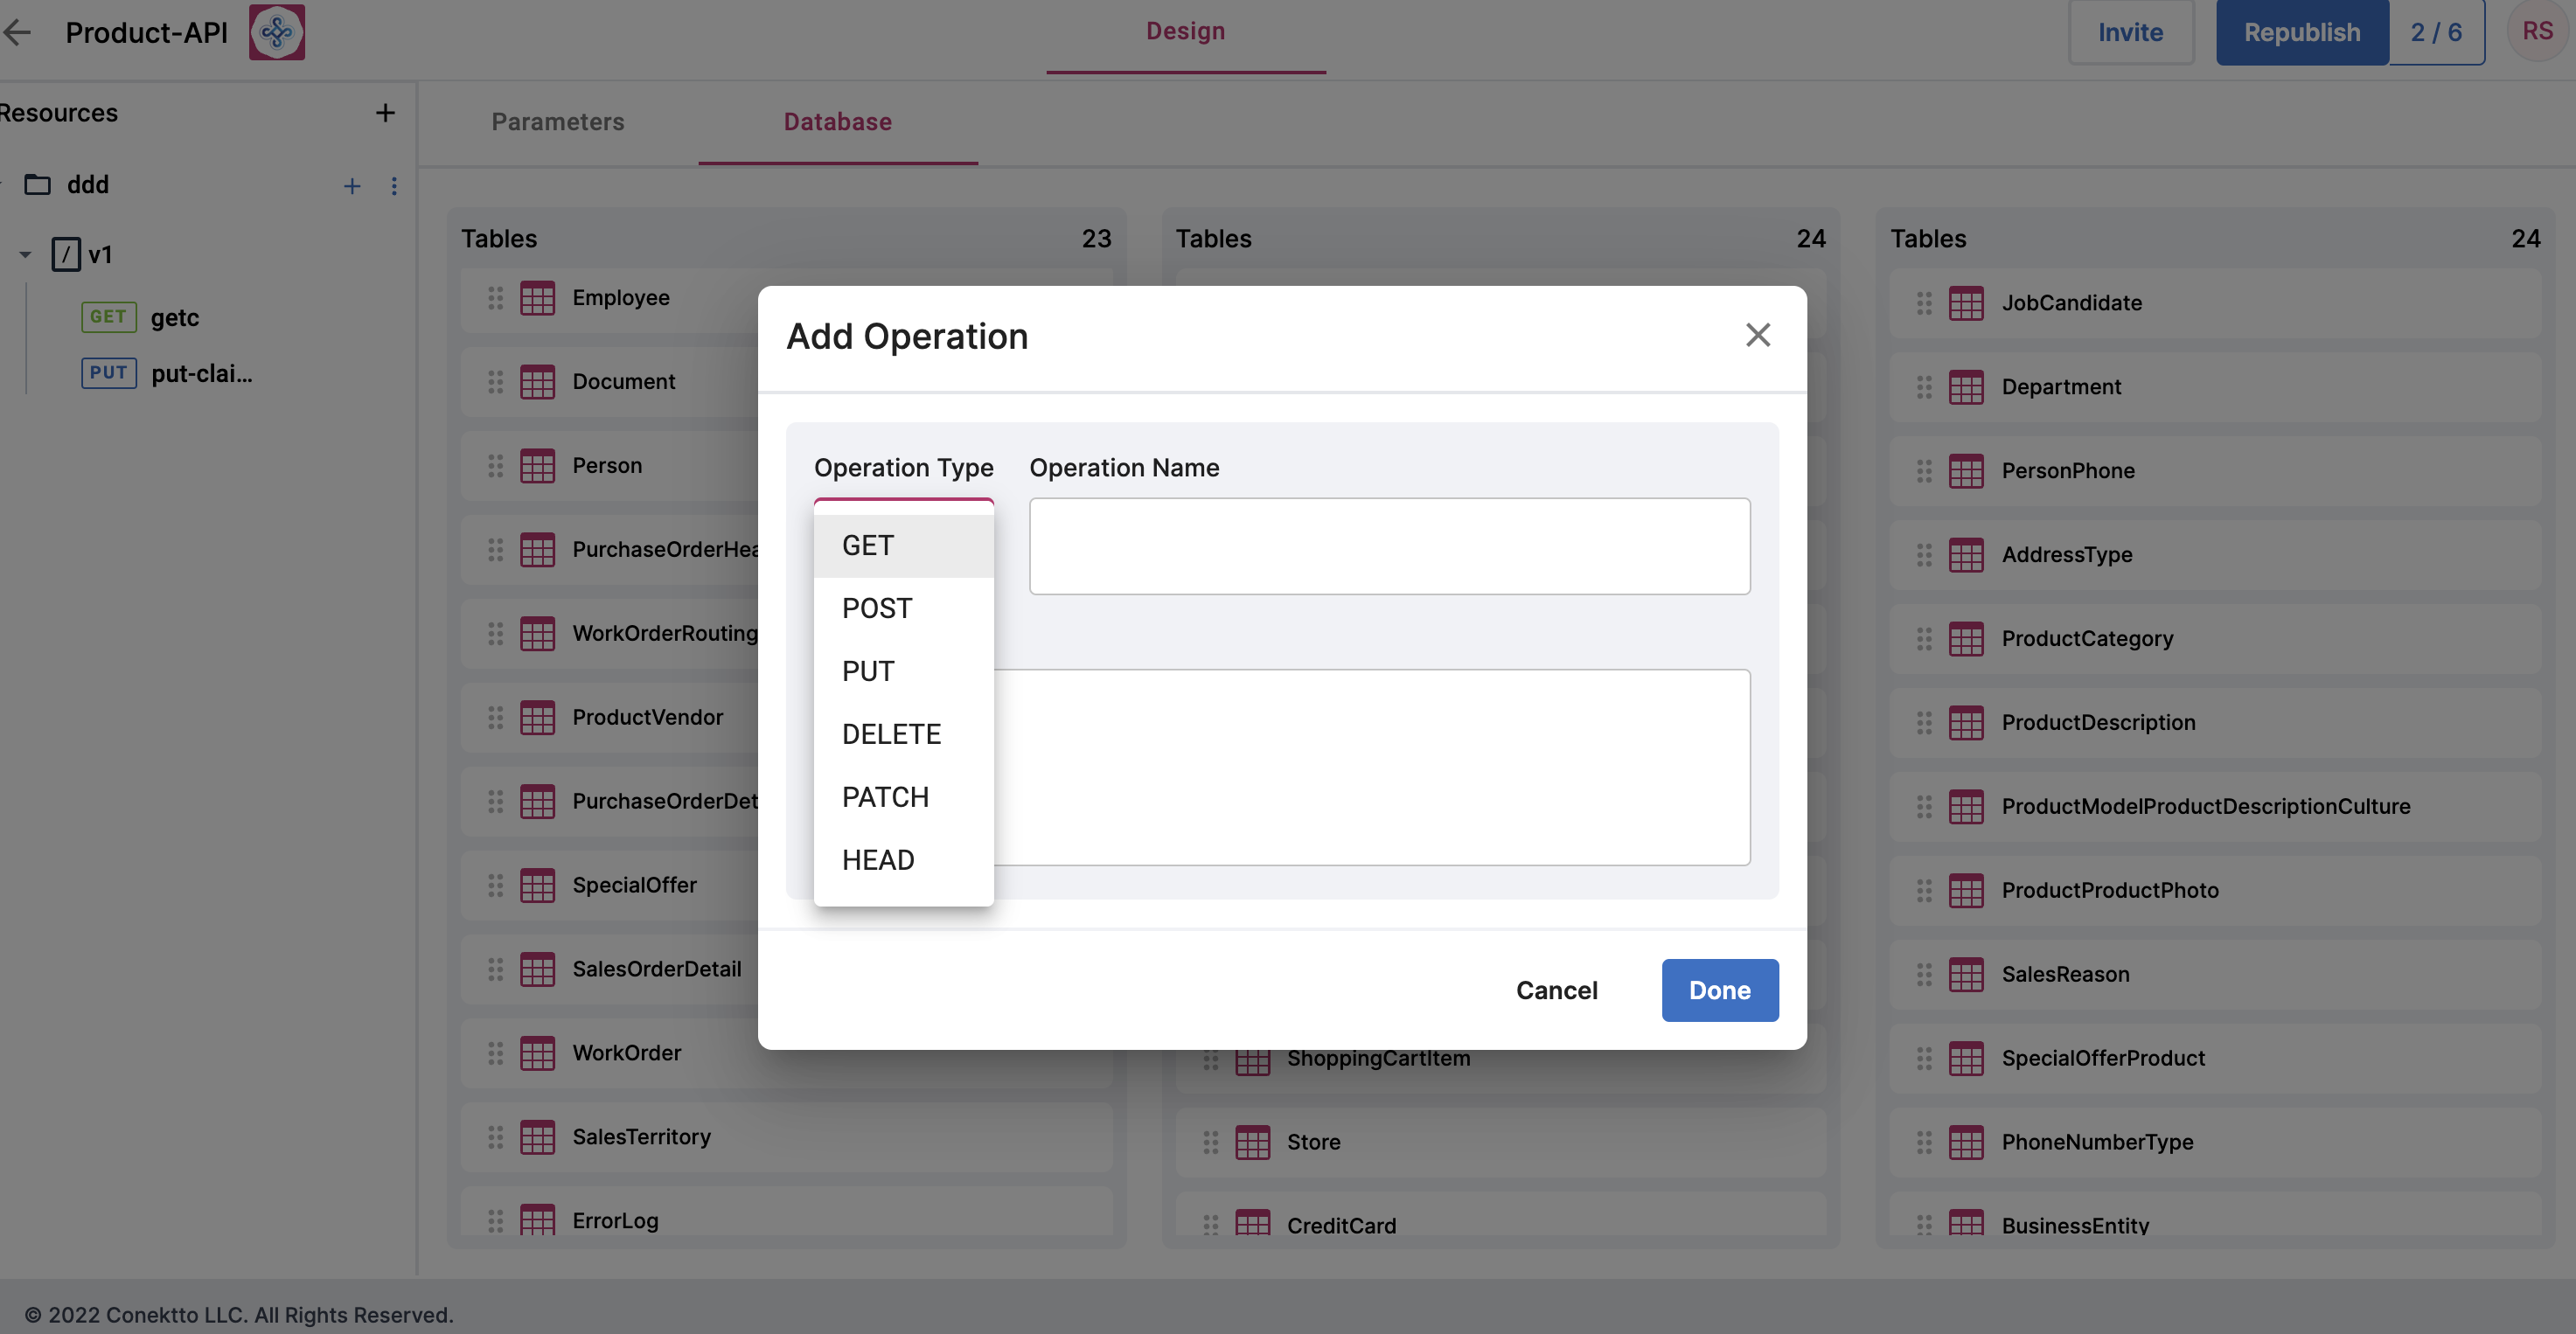This screenshot has width=2576, height=1334.
Task: Pick the PATCH option in dropdown
Action: (903, 798)
